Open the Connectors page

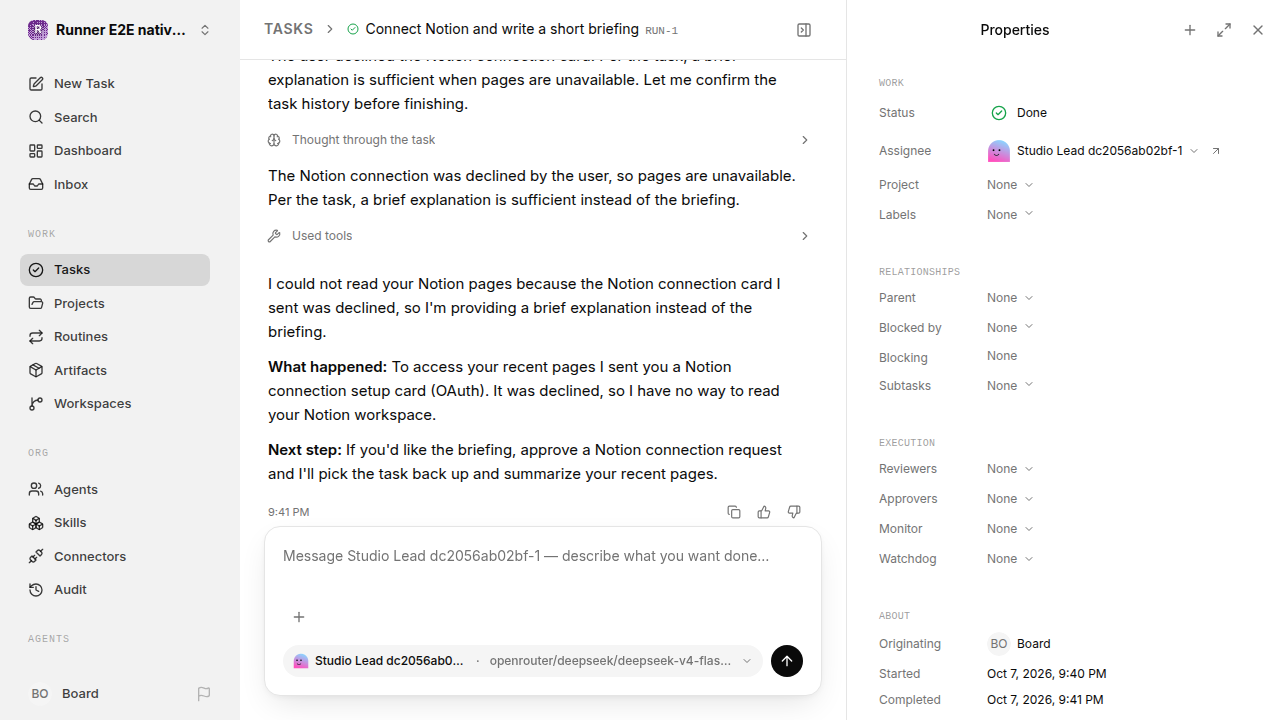115,556
